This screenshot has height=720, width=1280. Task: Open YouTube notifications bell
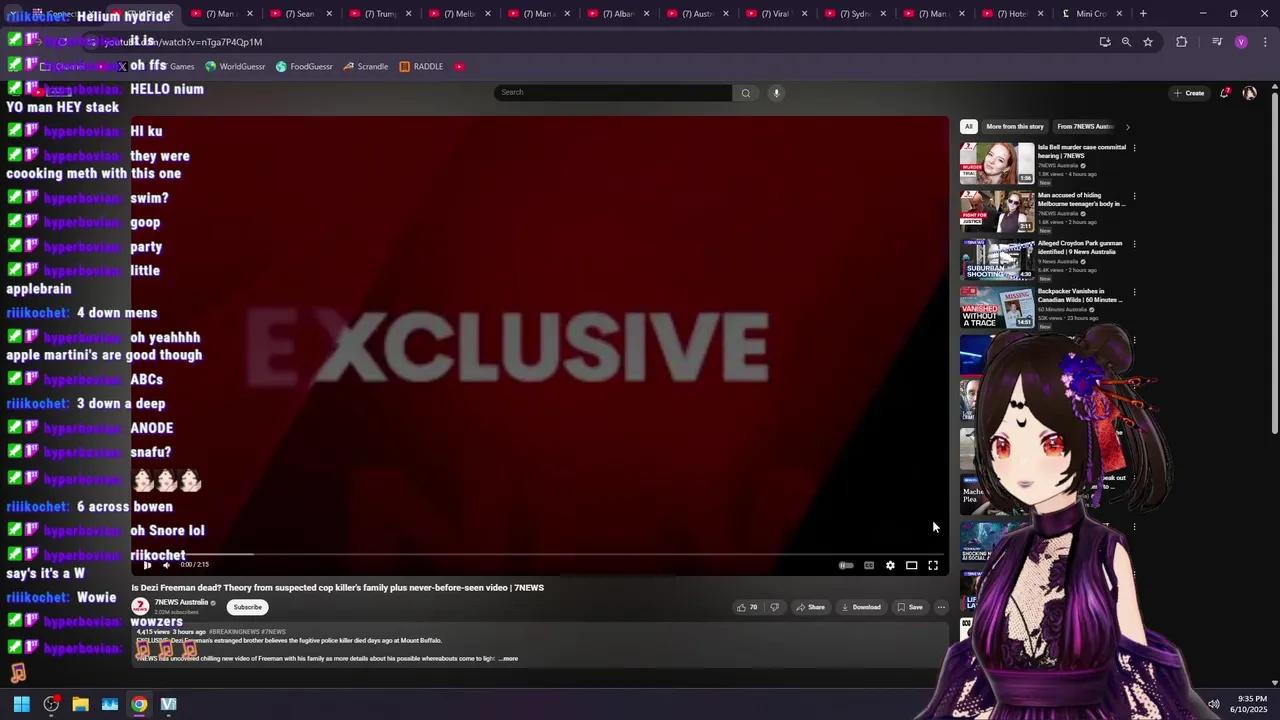tap(1225, 93)
